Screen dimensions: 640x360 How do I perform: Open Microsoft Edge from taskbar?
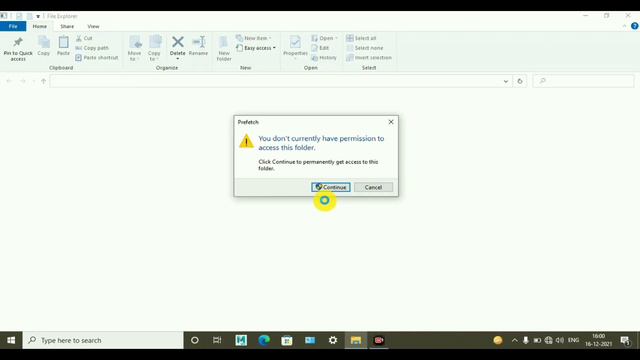[264, 340]
